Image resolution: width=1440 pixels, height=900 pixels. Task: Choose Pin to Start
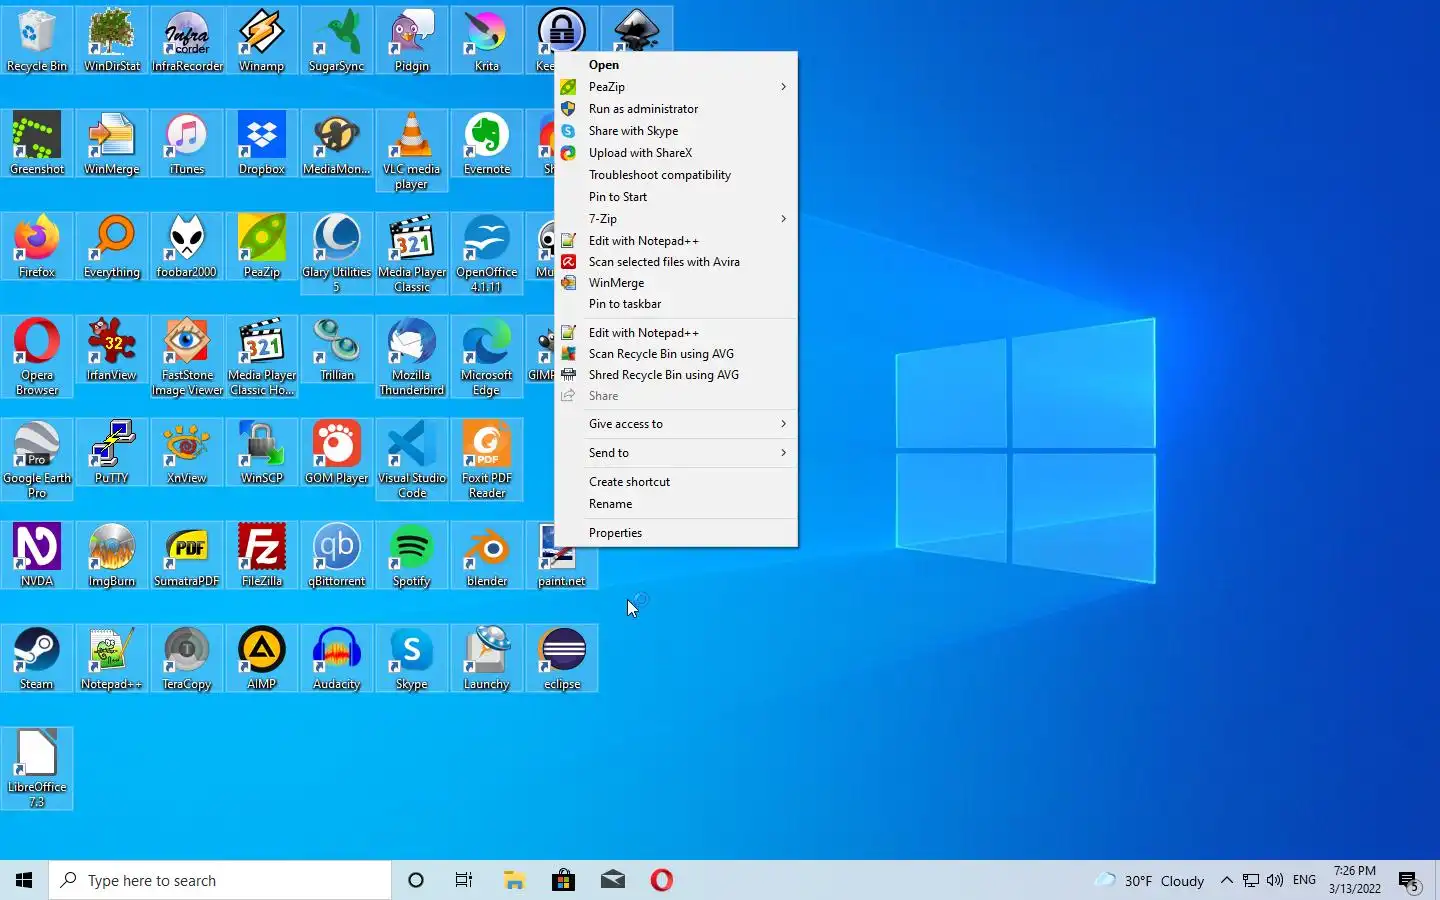coord(676,197)
